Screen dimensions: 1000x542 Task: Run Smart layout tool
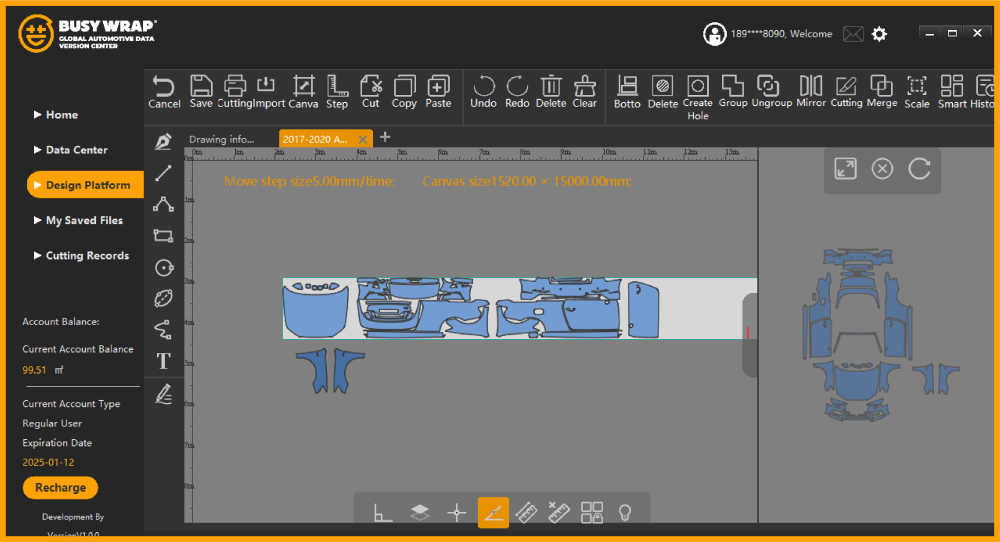[x=952, y=91]
